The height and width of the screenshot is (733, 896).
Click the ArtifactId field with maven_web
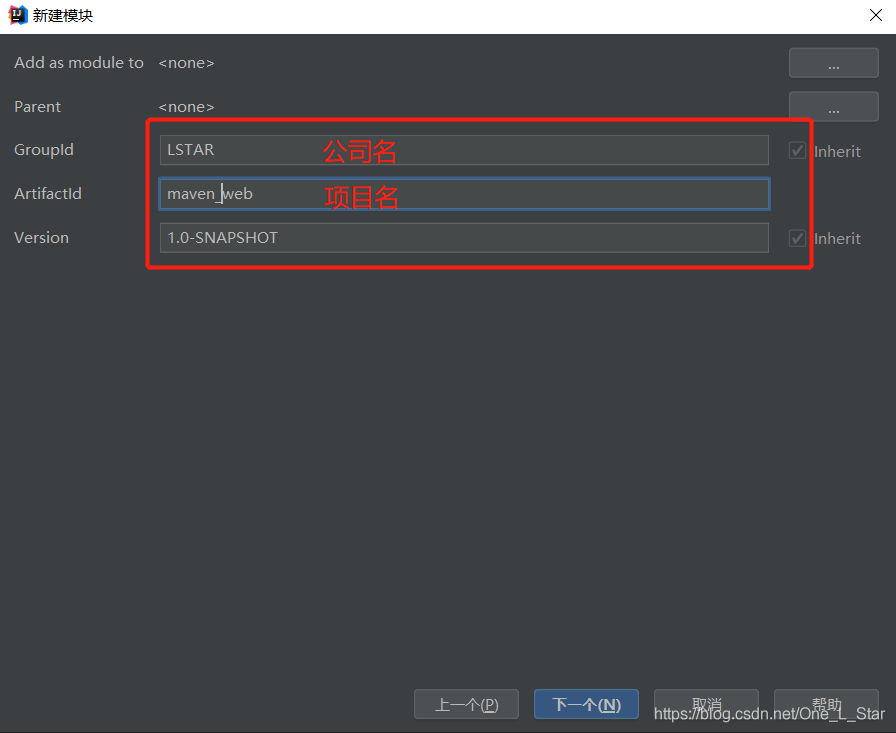pos(464,194)
